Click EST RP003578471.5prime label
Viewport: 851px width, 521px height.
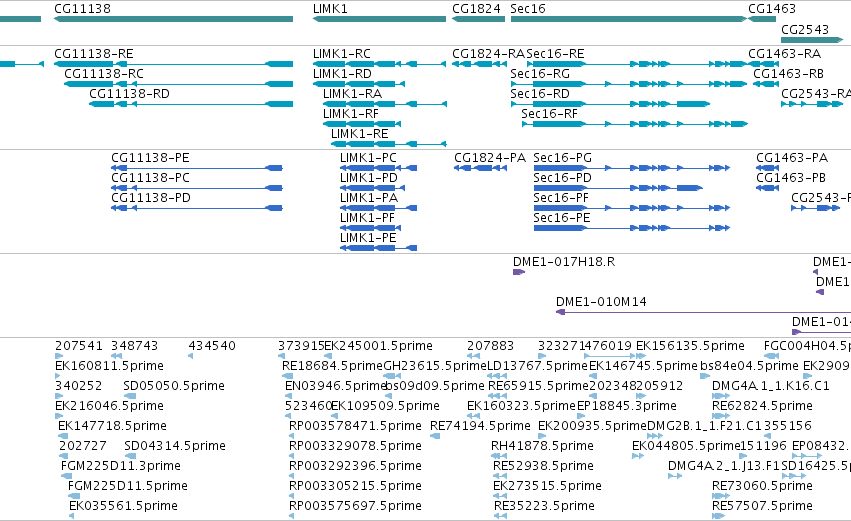(355, 426)
